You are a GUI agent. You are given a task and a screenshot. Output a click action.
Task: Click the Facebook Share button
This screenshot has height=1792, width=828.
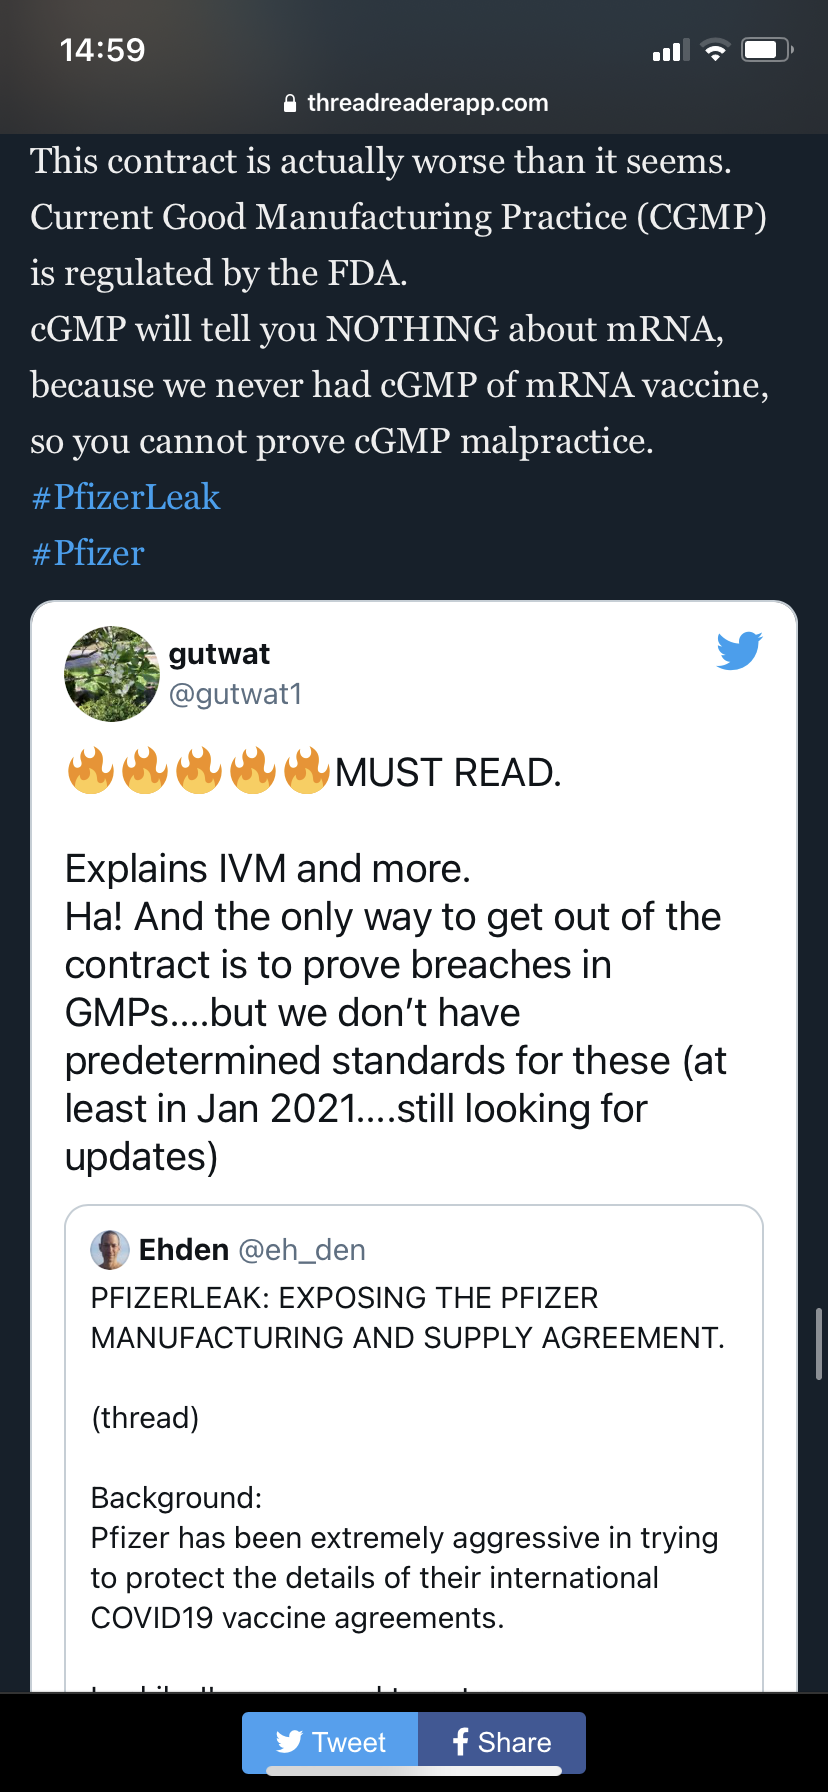tap(502, 1742)
